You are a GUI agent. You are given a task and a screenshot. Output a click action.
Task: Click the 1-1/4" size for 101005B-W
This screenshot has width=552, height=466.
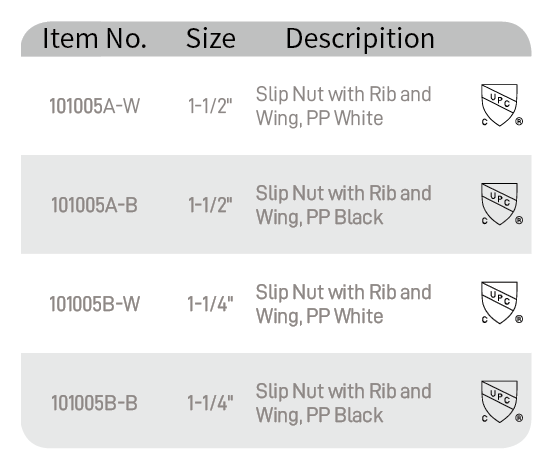[x=210, y=303]
